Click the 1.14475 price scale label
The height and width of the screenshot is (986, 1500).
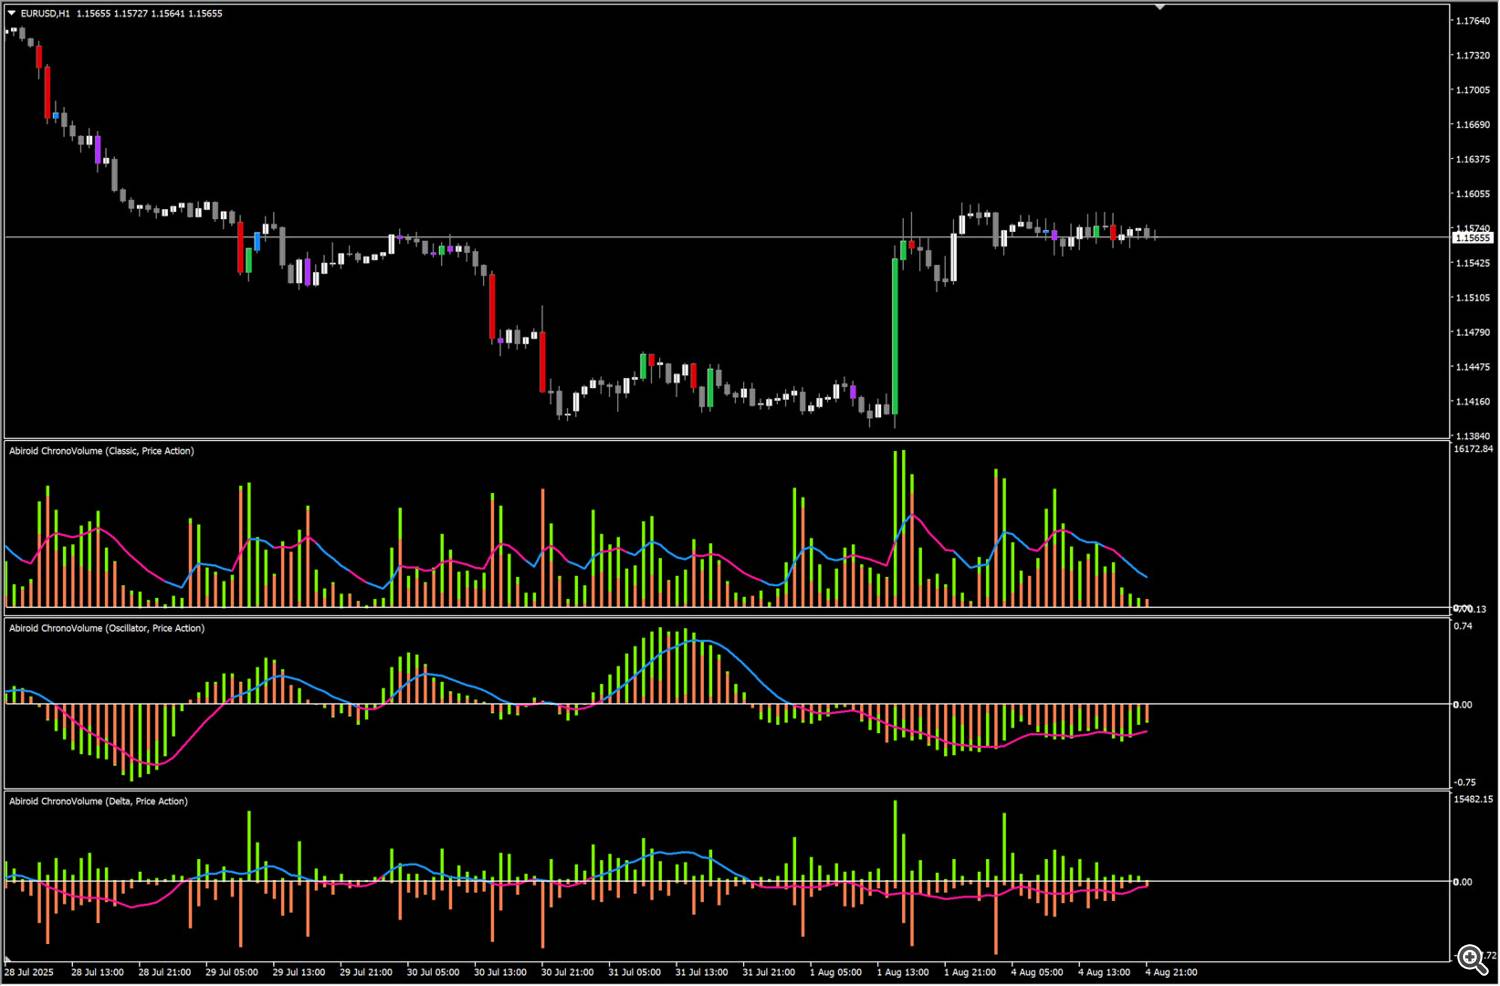tap(1472, 367)
